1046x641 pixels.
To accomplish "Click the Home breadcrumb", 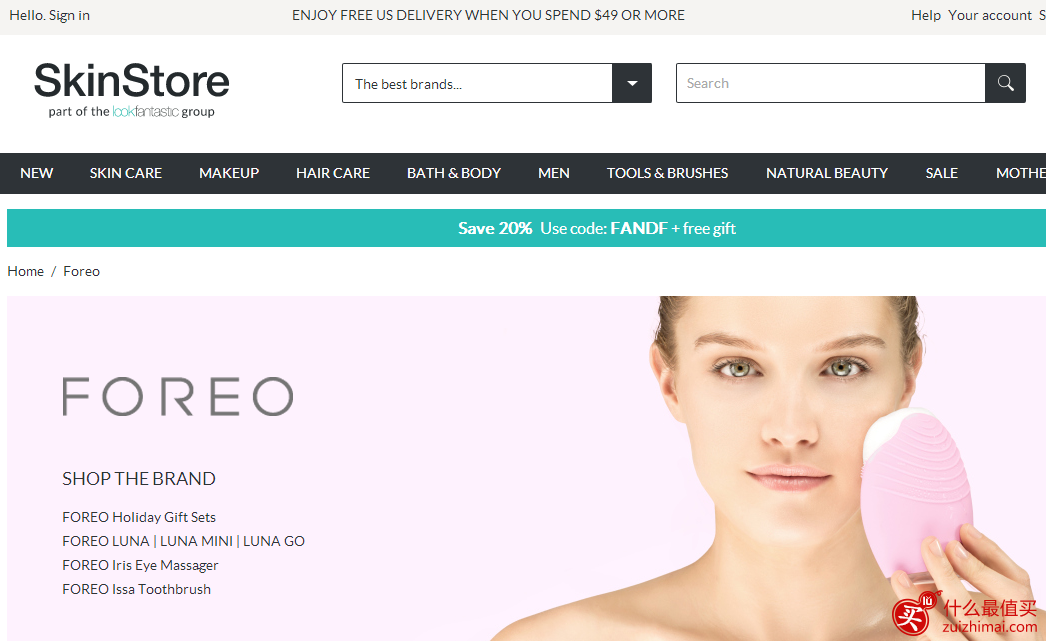I will click(25, 271).
